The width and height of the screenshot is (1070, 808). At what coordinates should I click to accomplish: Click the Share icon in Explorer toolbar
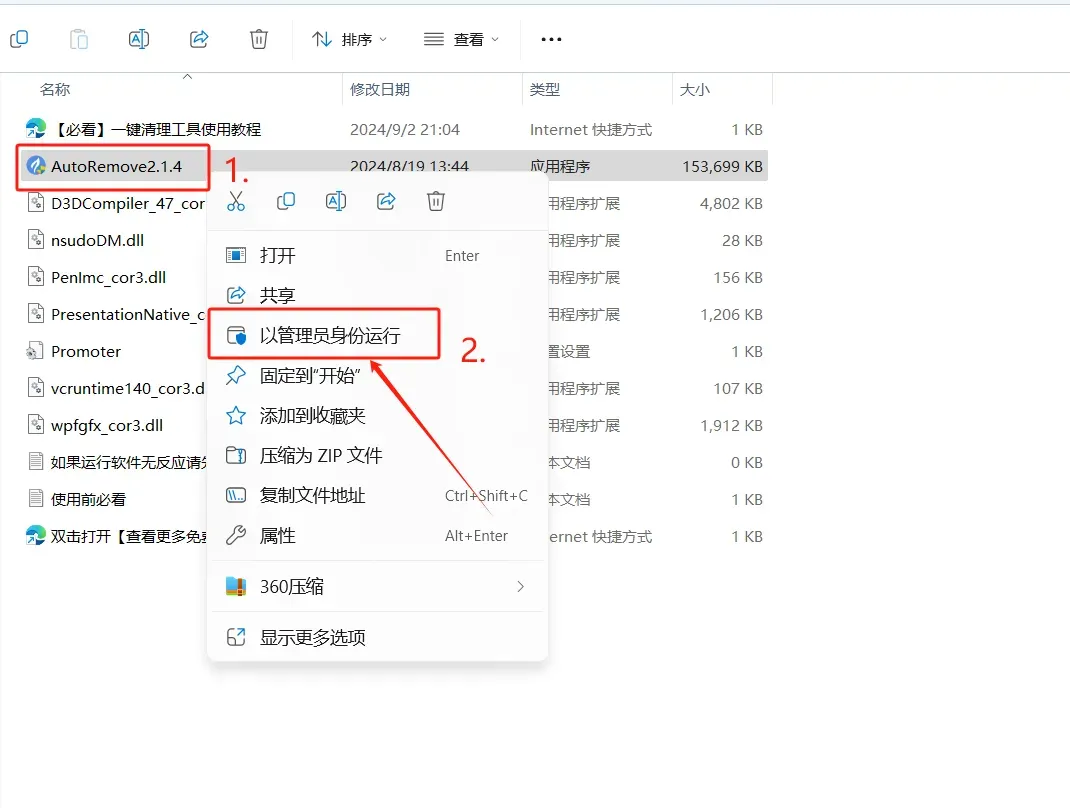pos(199,40)
